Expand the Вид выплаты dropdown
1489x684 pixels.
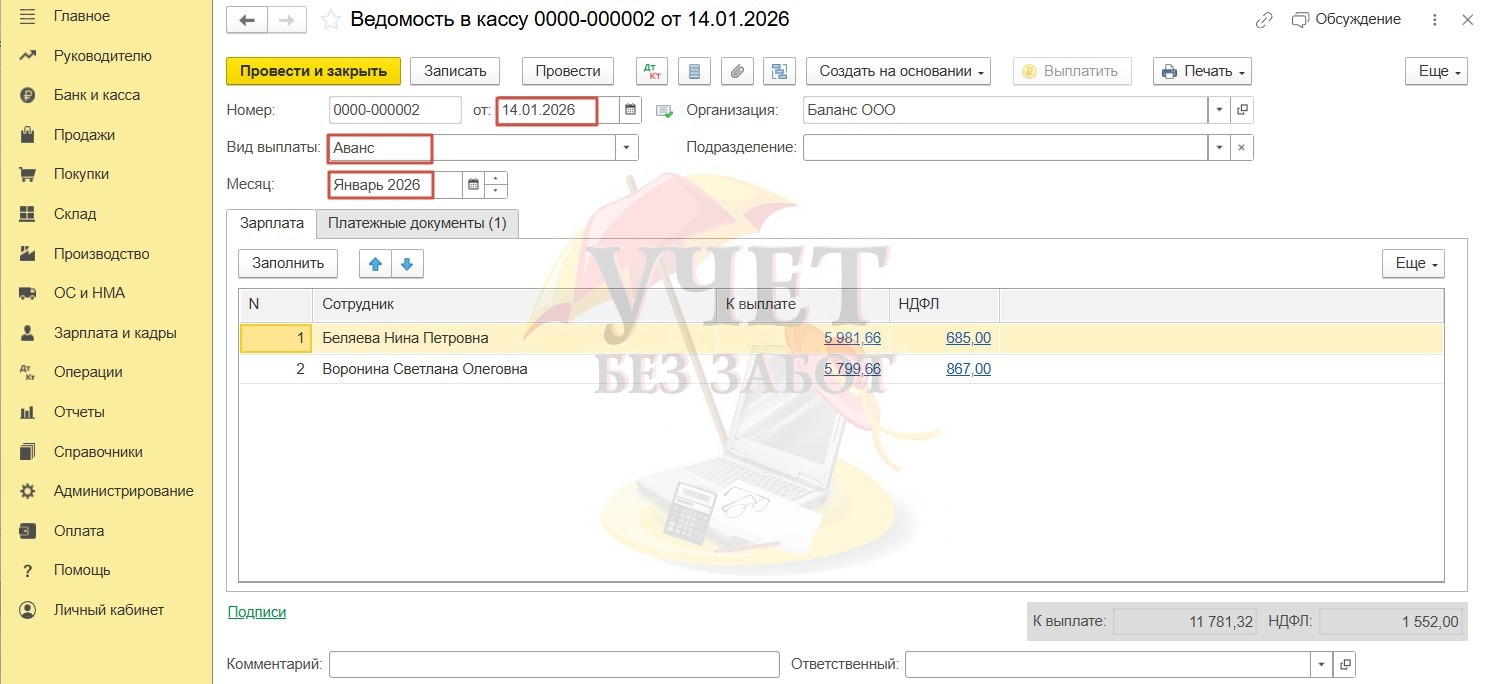(x=626, y=148)
